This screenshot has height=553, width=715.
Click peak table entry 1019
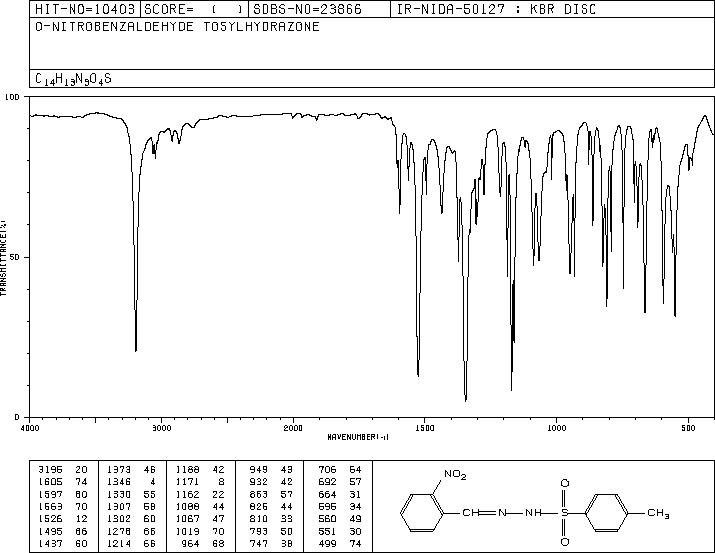point(187,531)
